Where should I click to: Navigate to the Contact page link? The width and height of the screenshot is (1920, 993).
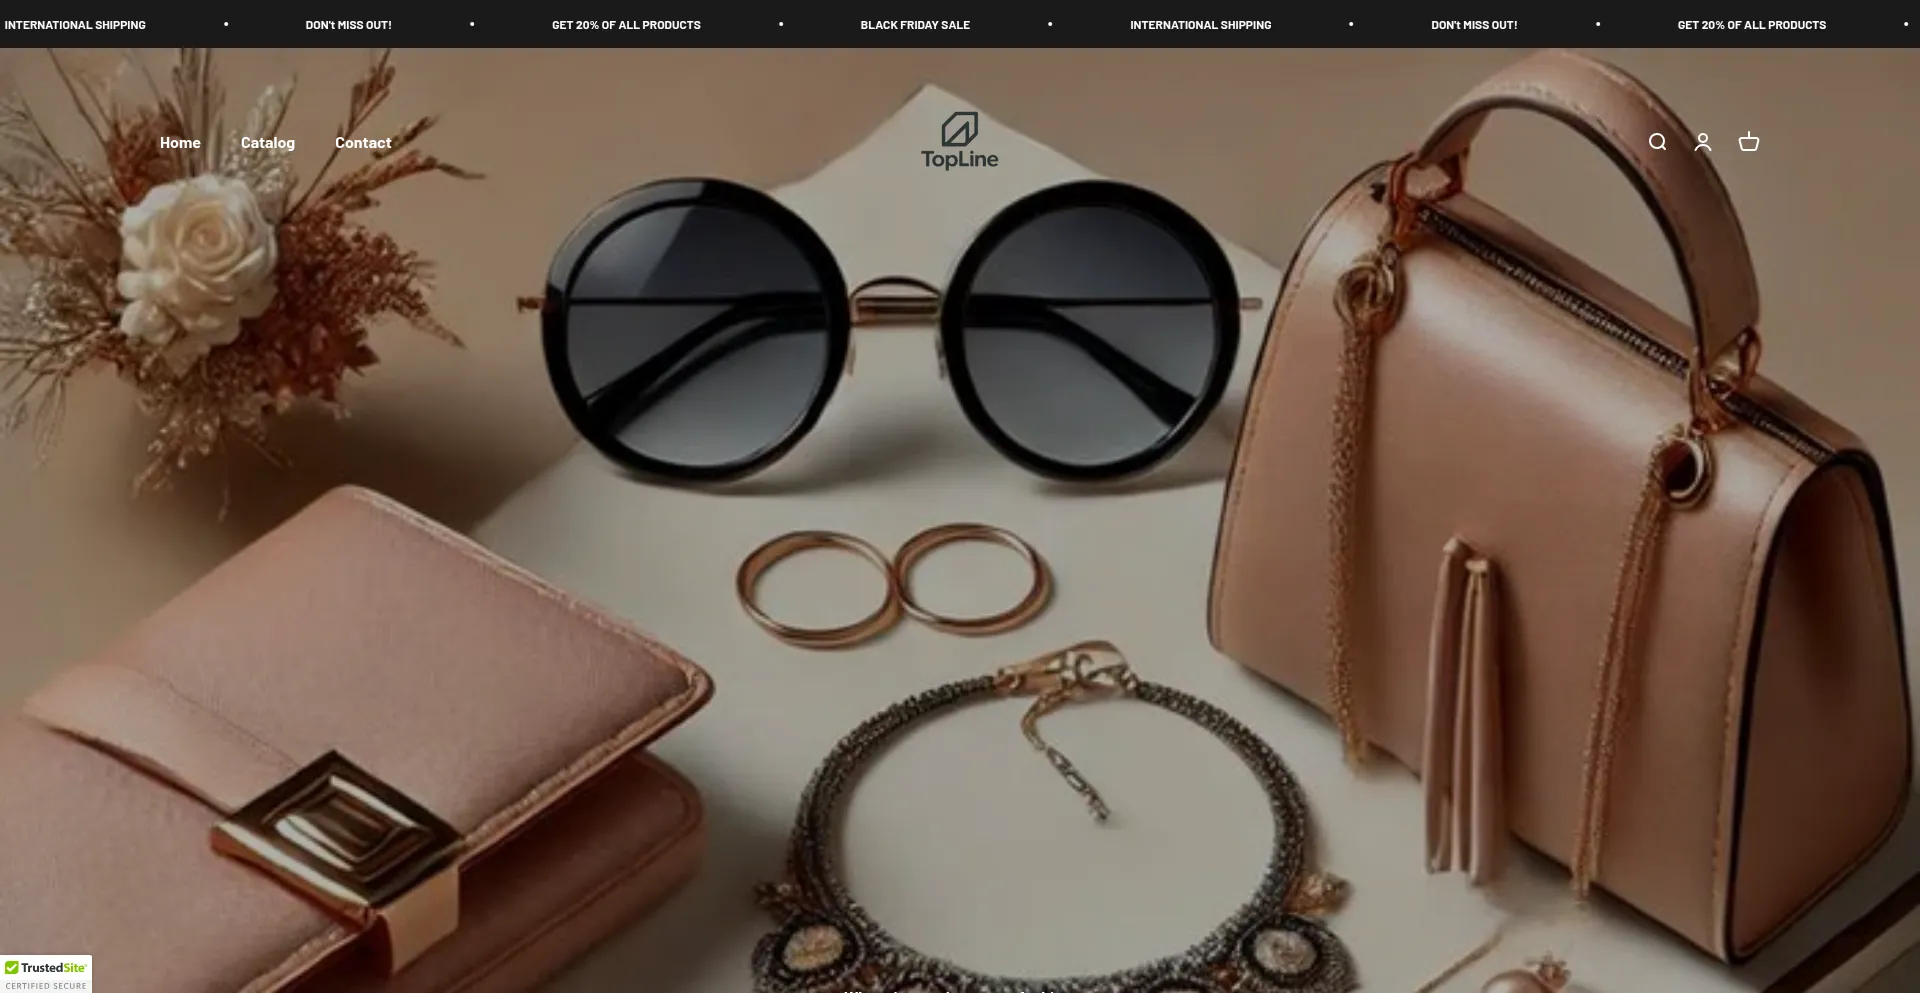[x=363, y=143]
